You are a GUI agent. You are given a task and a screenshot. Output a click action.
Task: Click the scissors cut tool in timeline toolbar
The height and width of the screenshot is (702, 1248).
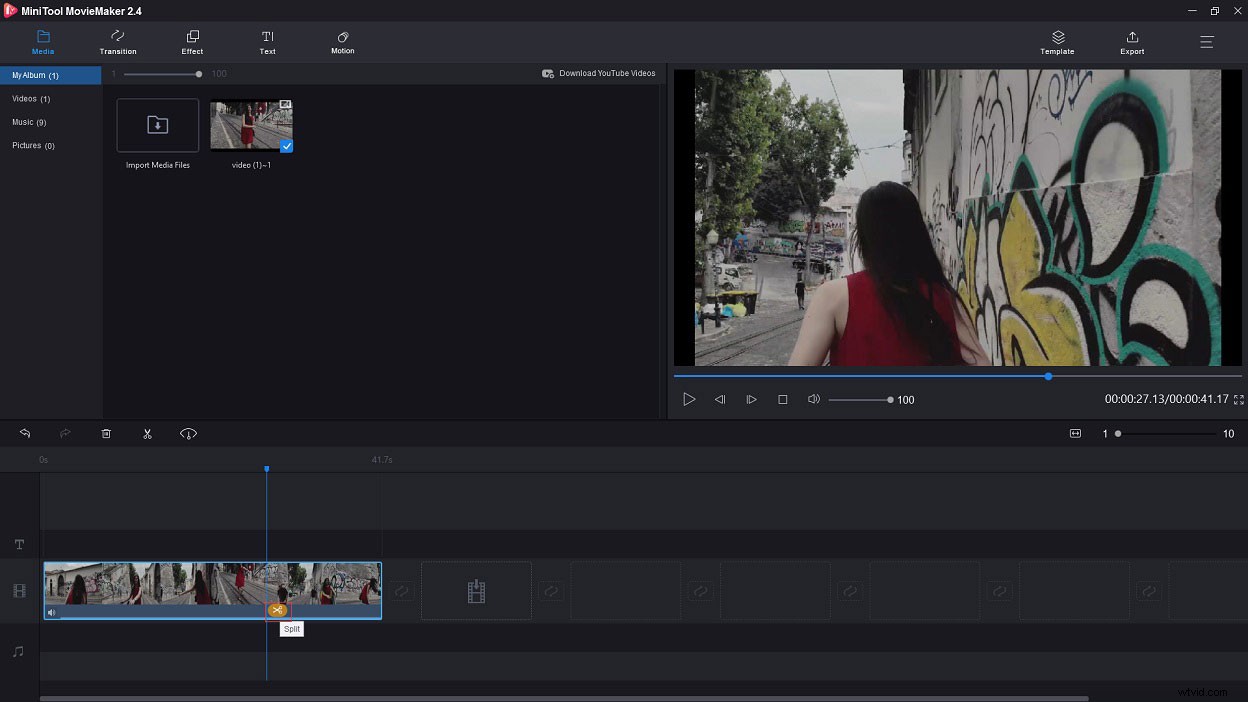pyautogui.click(x=147, y=434)
